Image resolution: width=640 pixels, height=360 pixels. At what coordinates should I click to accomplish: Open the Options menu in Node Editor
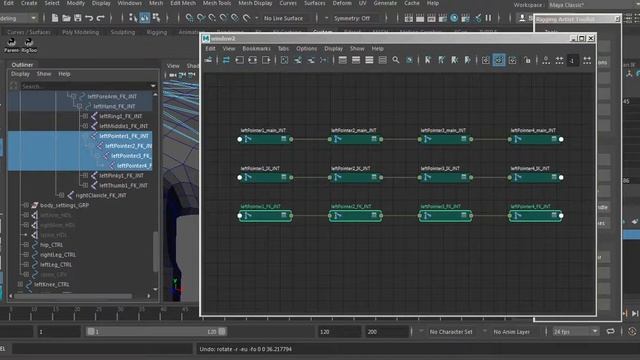point(307,49)
